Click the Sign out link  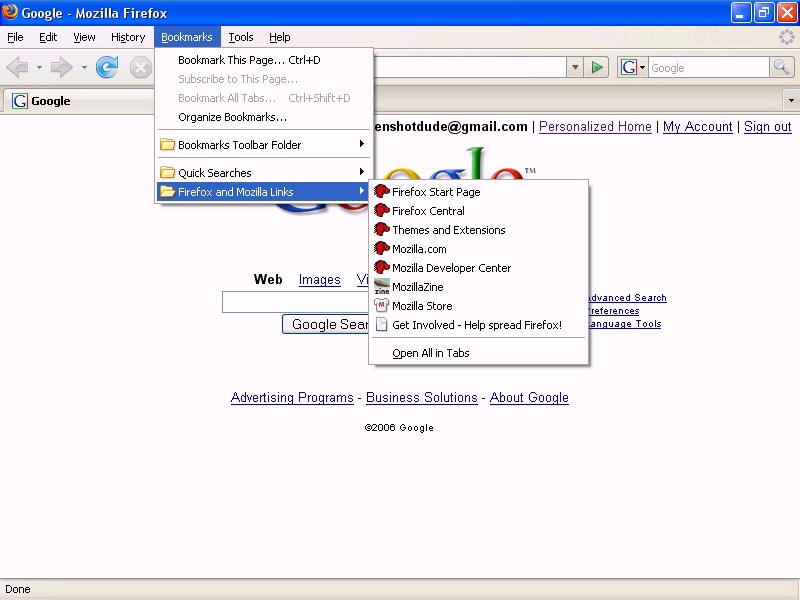coord(767,127)
